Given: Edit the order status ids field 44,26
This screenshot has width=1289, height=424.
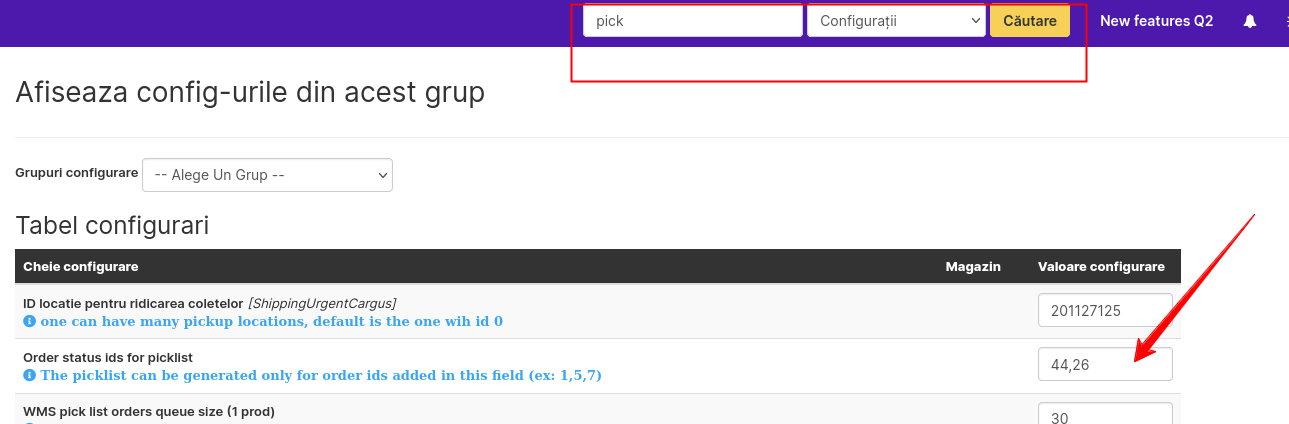Looking at the screenshot, I should tap(1105, 365).
